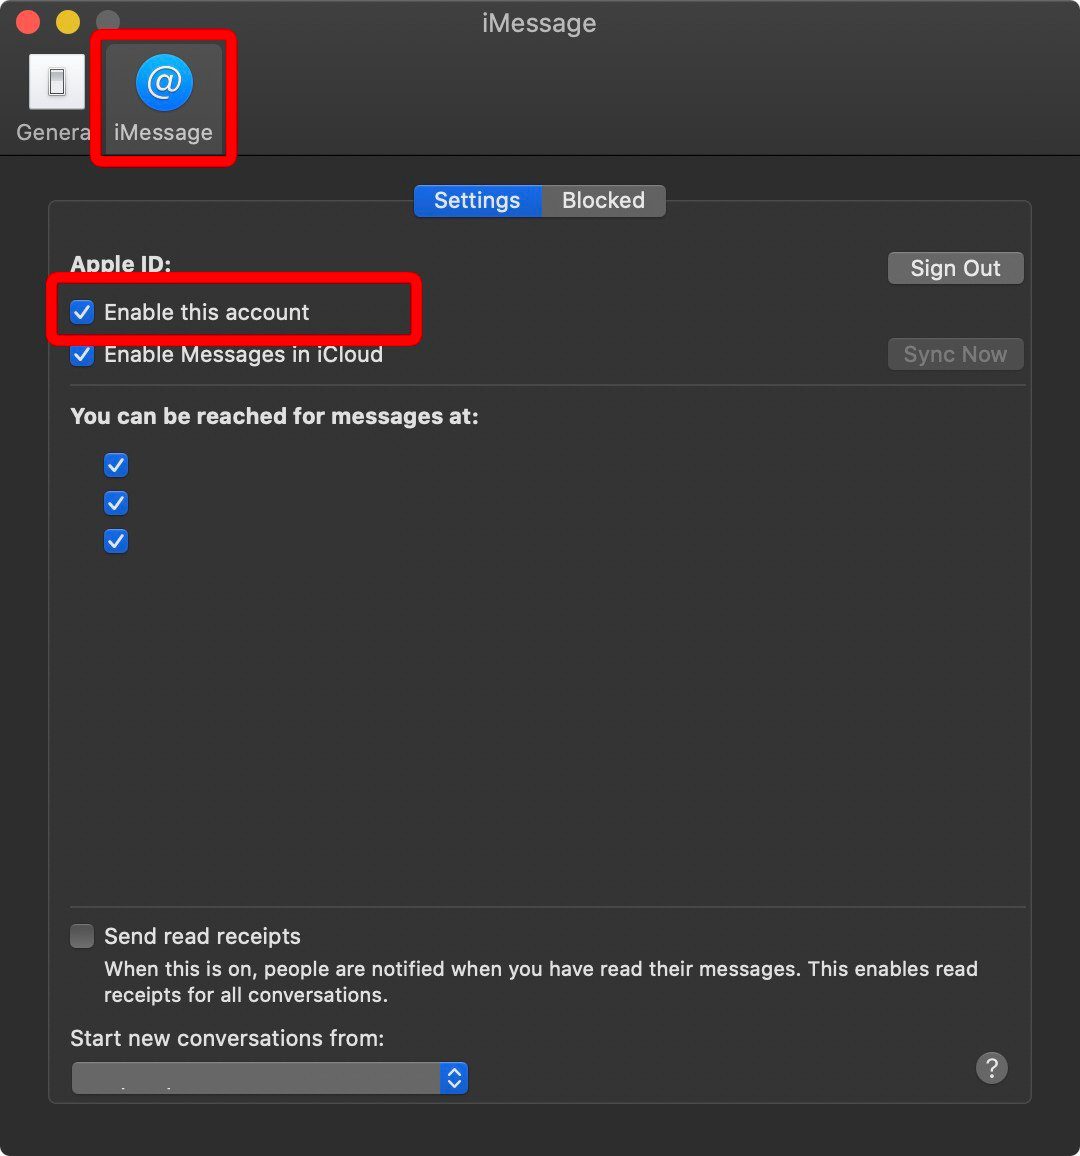
Task: Uncheck the third reachable address checkbox
Action: point(116,541)
